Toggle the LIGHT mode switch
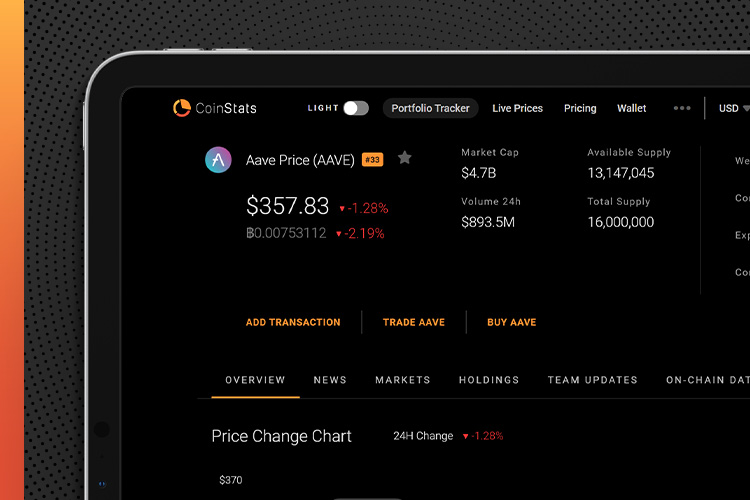This screenshot has width=750, height=500. coord(356,108)
